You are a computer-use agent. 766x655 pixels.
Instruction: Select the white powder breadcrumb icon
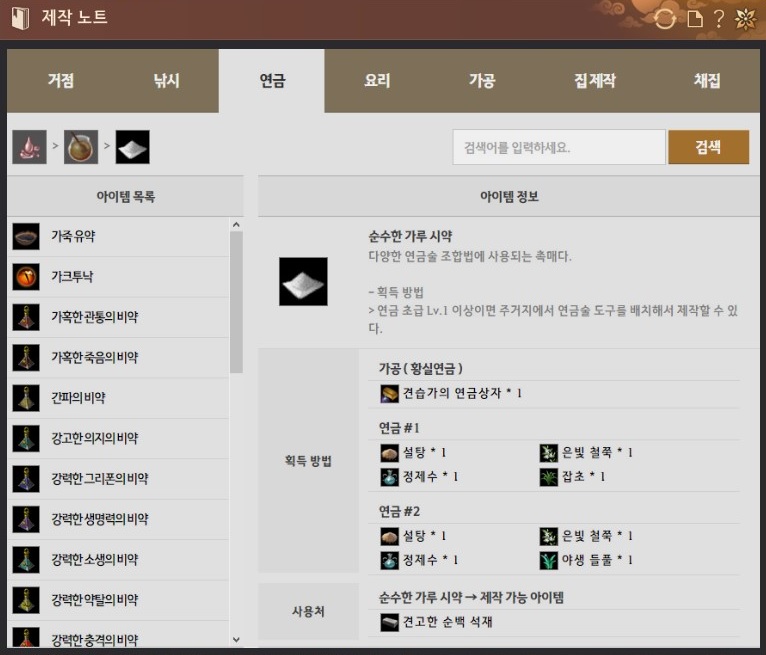point(132,147)
